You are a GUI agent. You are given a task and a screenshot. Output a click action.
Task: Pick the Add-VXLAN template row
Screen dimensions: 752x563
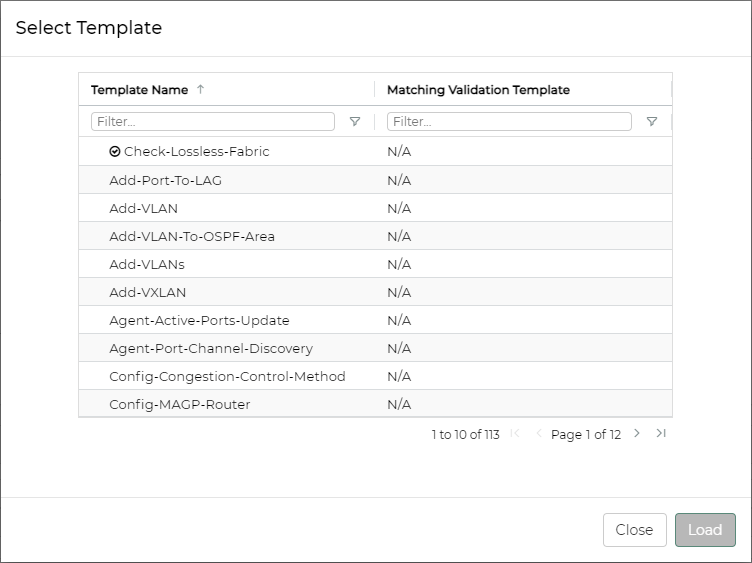[148, 292]
